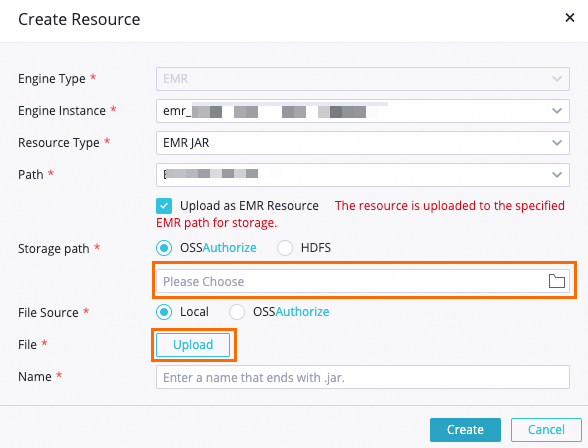
Task: Click the Upload file button
Action: point(193,345)
